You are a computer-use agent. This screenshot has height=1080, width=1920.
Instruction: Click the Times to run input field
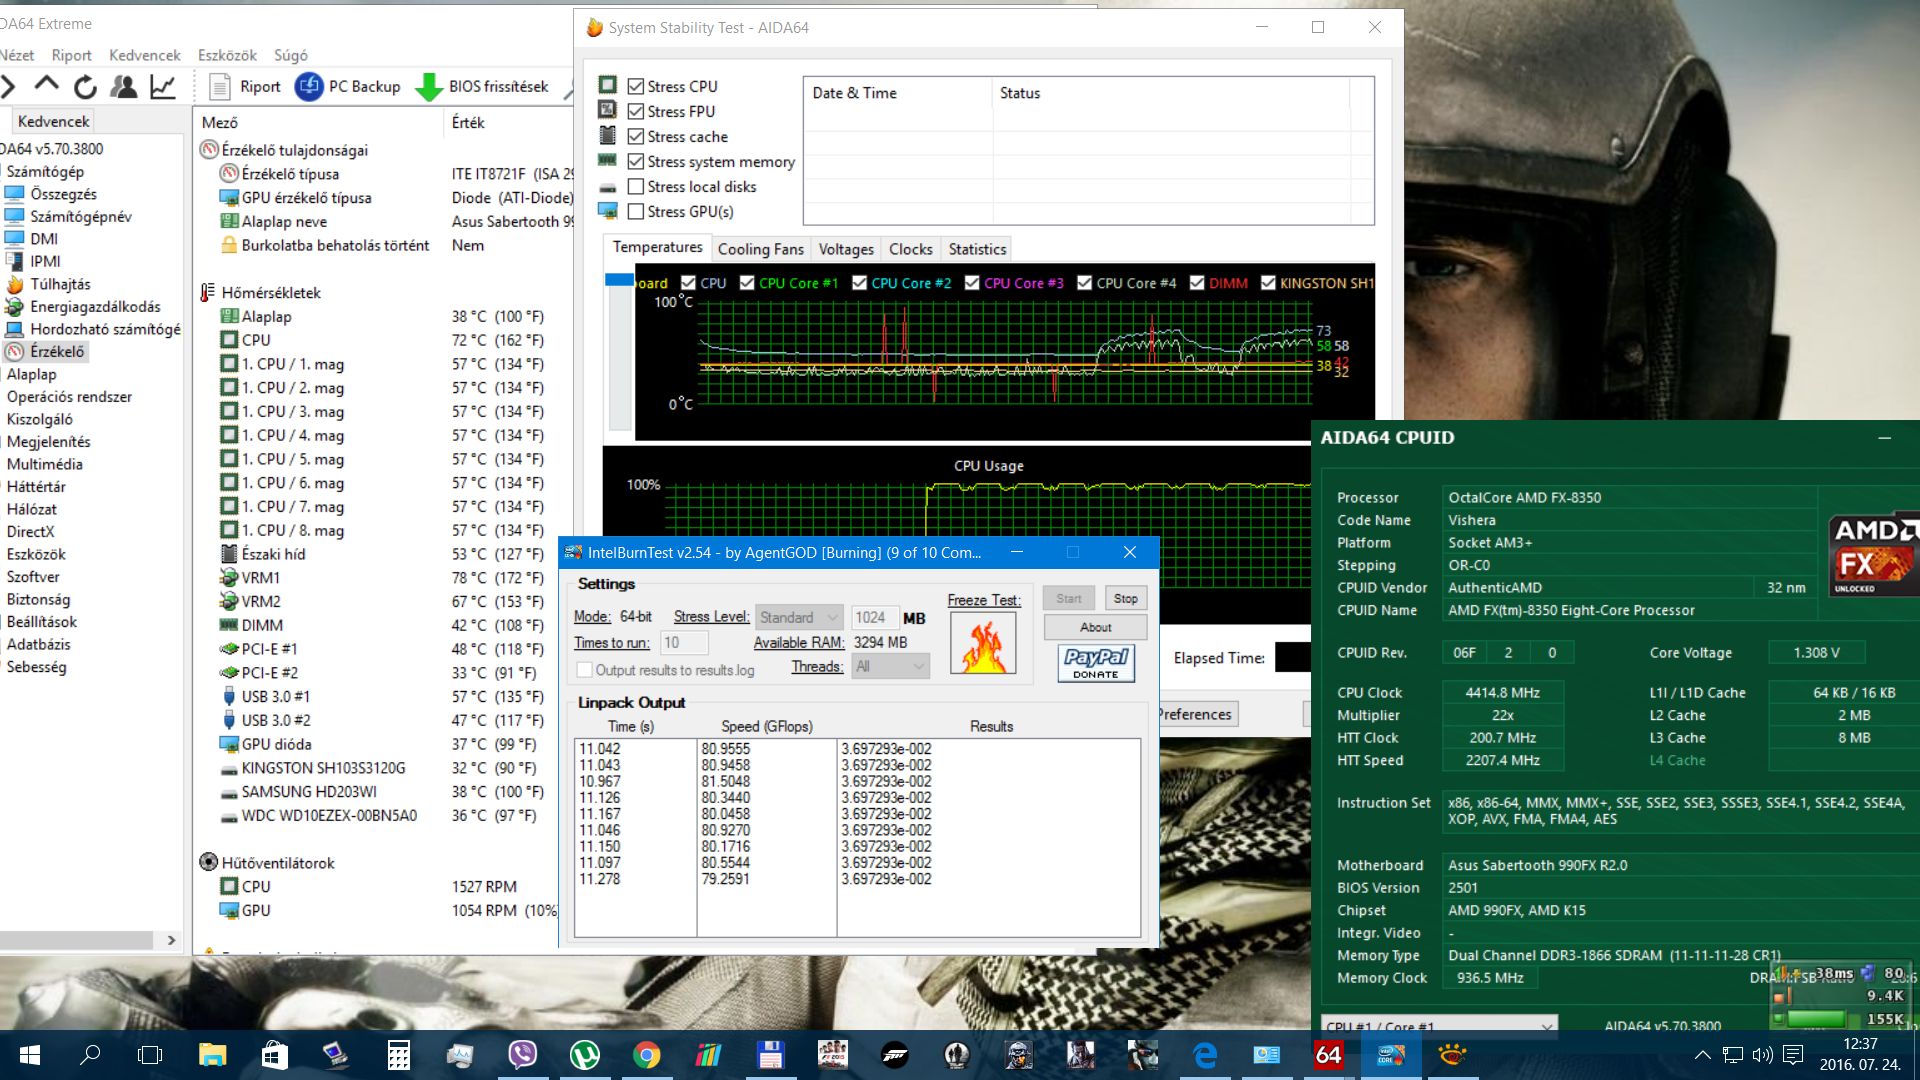pyautogui.click(x=684, y=642)
